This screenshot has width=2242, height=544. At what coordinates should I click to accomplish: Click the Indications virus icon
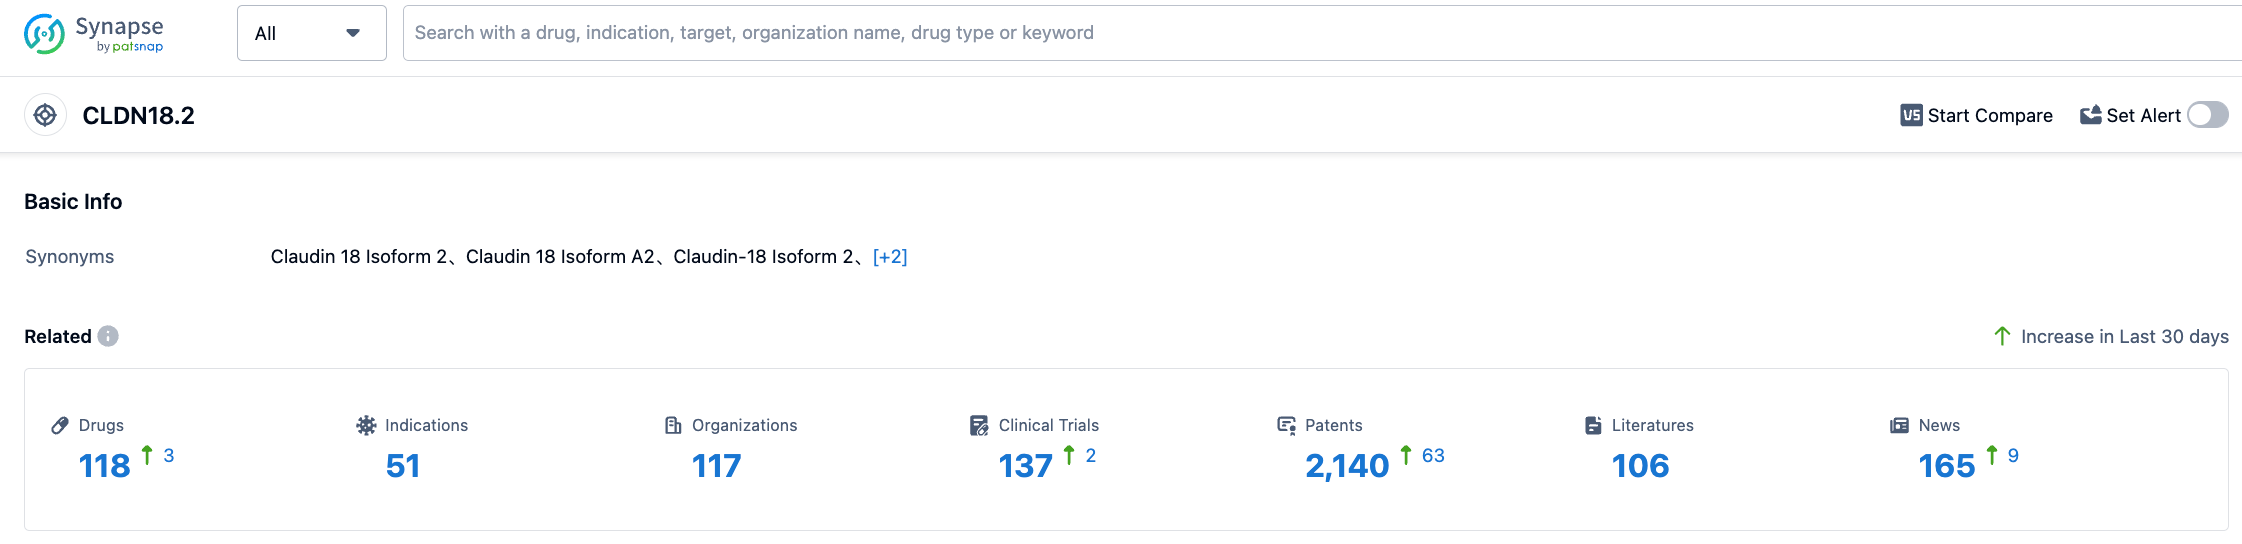click(366, 425)
